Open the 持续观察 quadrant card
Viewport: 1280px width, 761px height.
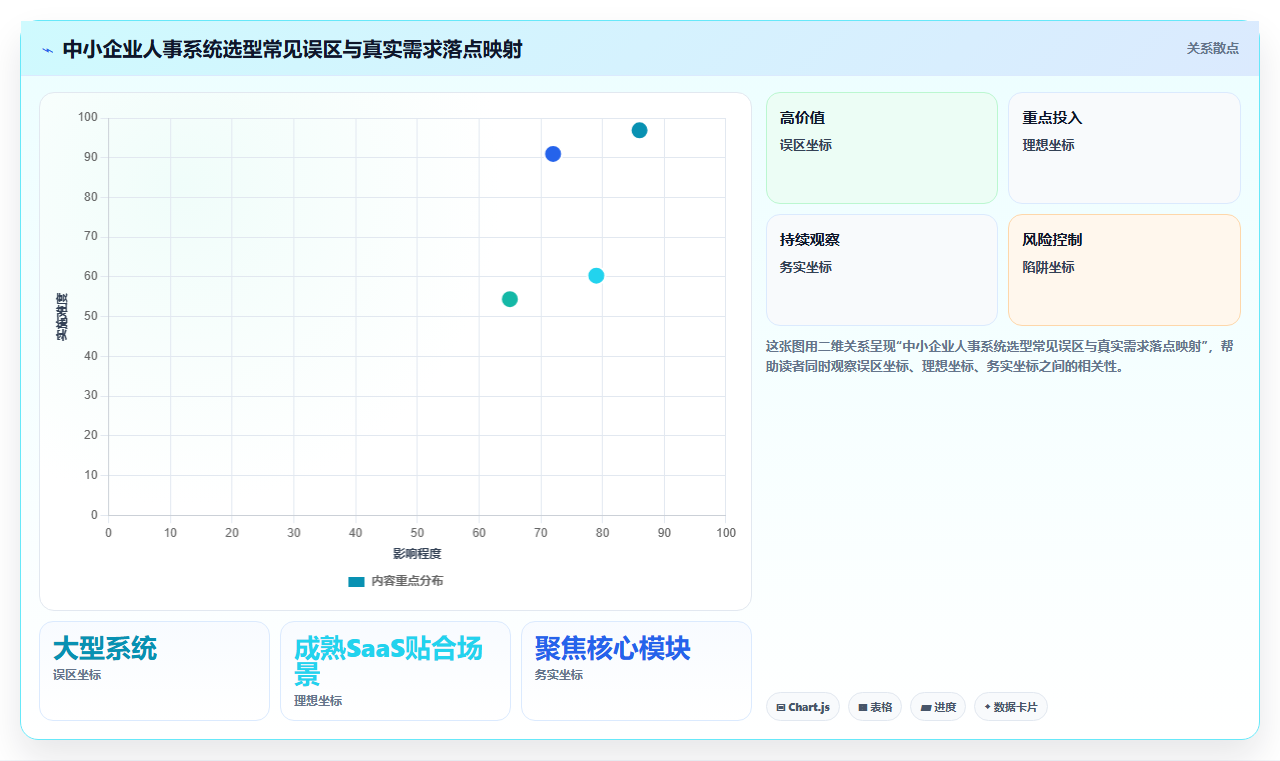(x=882, y=270)
